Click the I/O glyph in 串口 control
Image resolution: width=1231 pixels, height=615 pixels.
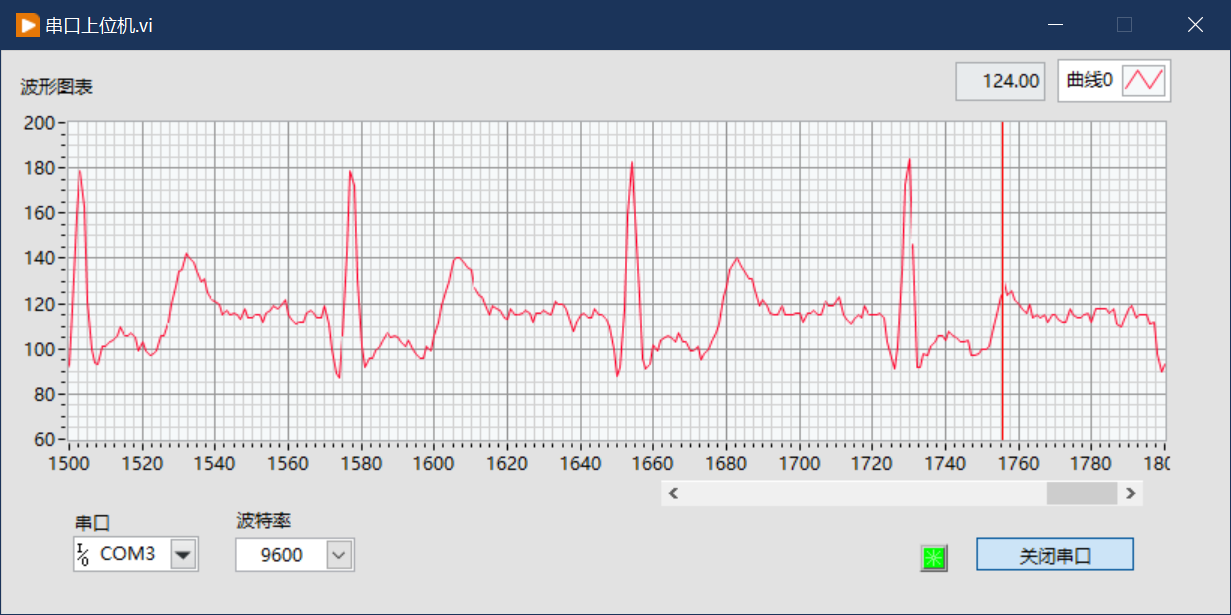pyautogui.click(x=84, y=554)
